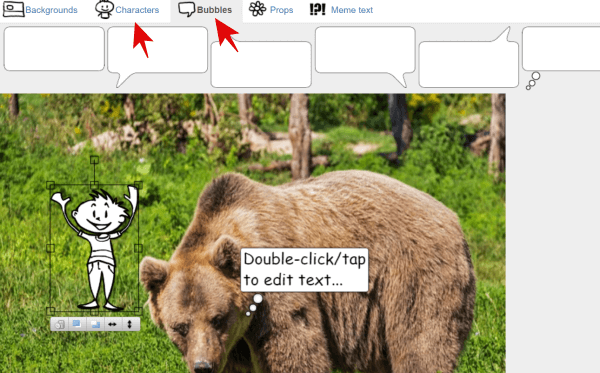This screenshot has height=373, width=600.
Task: Choose the plain rounded rectangle bubble
Action: tap(54, 49)
